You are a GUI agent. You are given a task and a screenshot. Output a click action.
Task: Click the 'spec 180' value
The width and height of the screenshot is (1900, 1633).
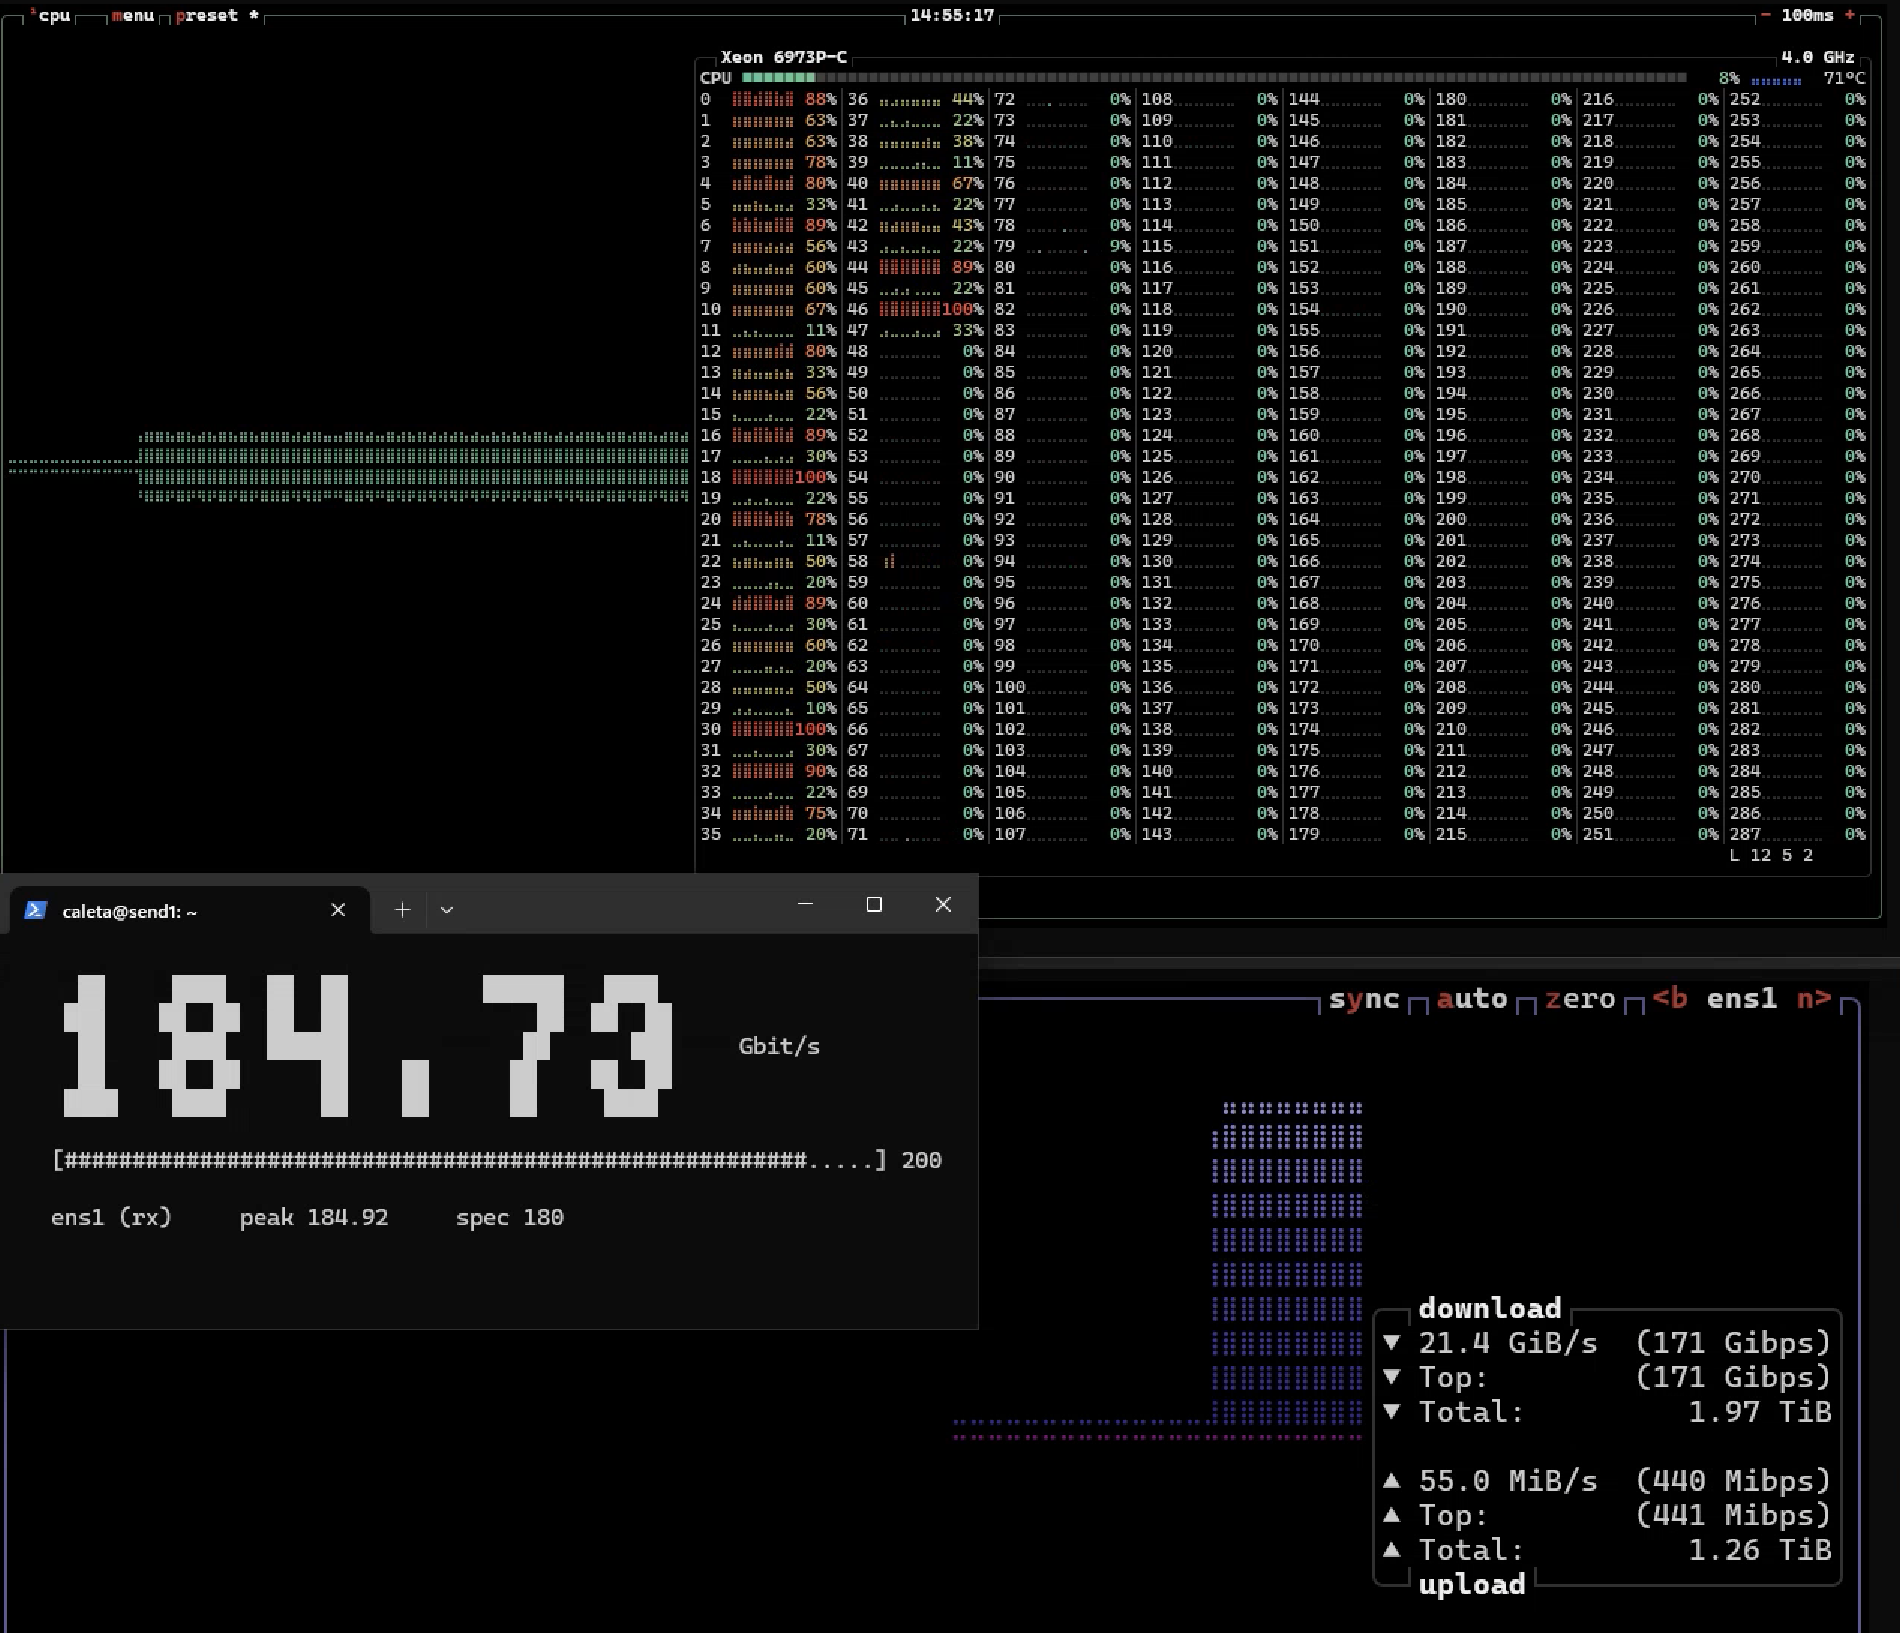click(510, 1217)
